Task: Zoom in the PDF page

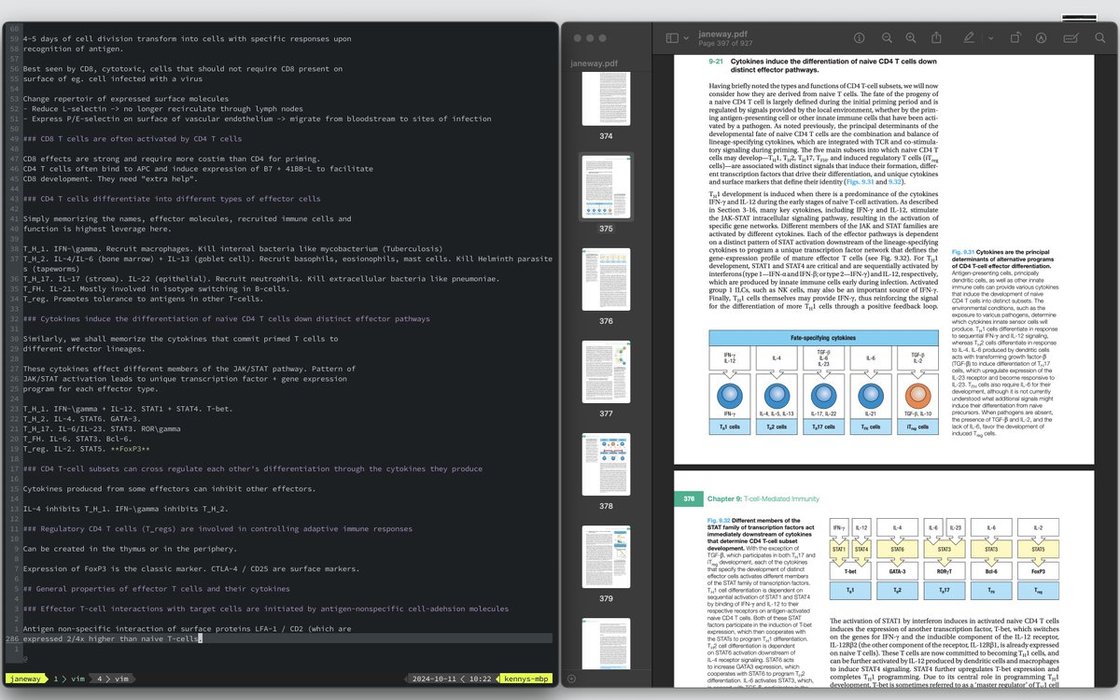Action: (x=911, y=38)
